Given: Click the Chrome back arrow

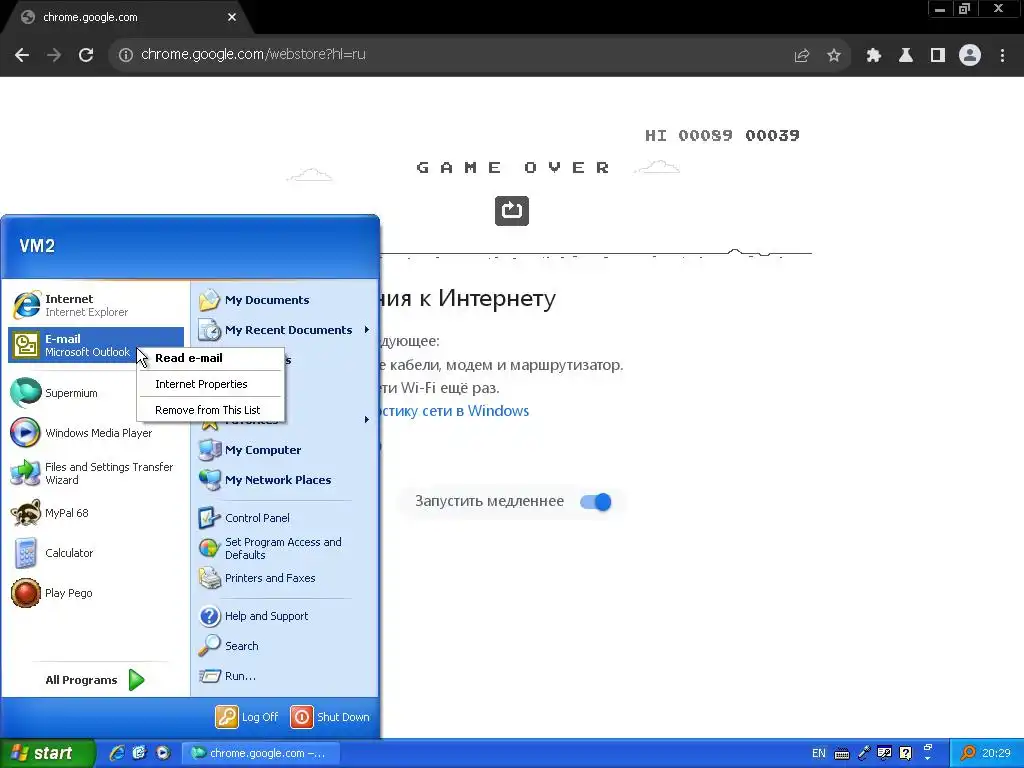Looking at the screenshot, I should coord(22,55).
